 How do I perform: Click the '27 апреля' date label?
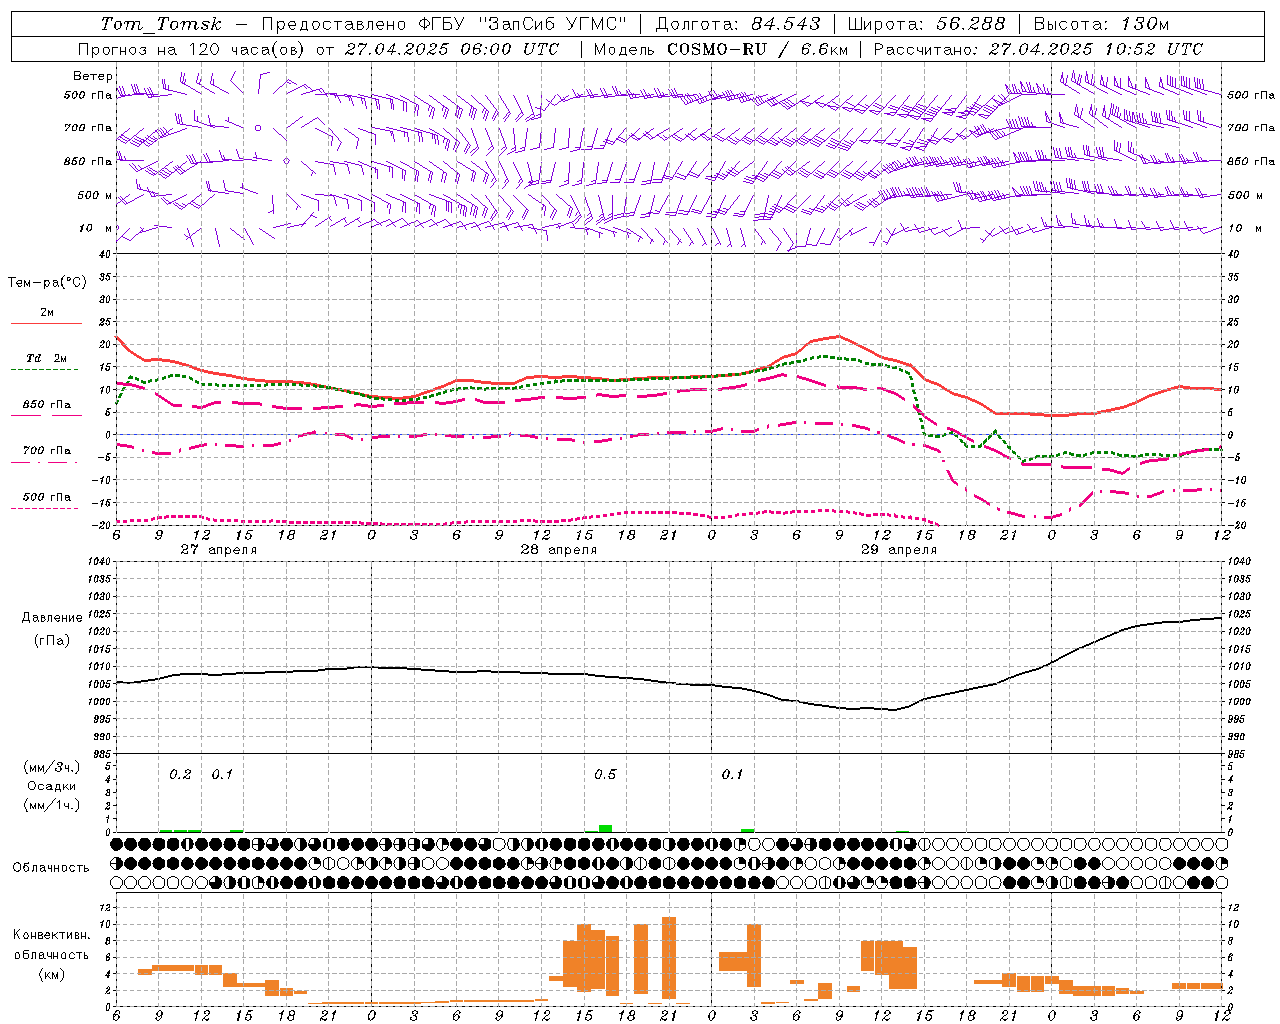(218, 550)
